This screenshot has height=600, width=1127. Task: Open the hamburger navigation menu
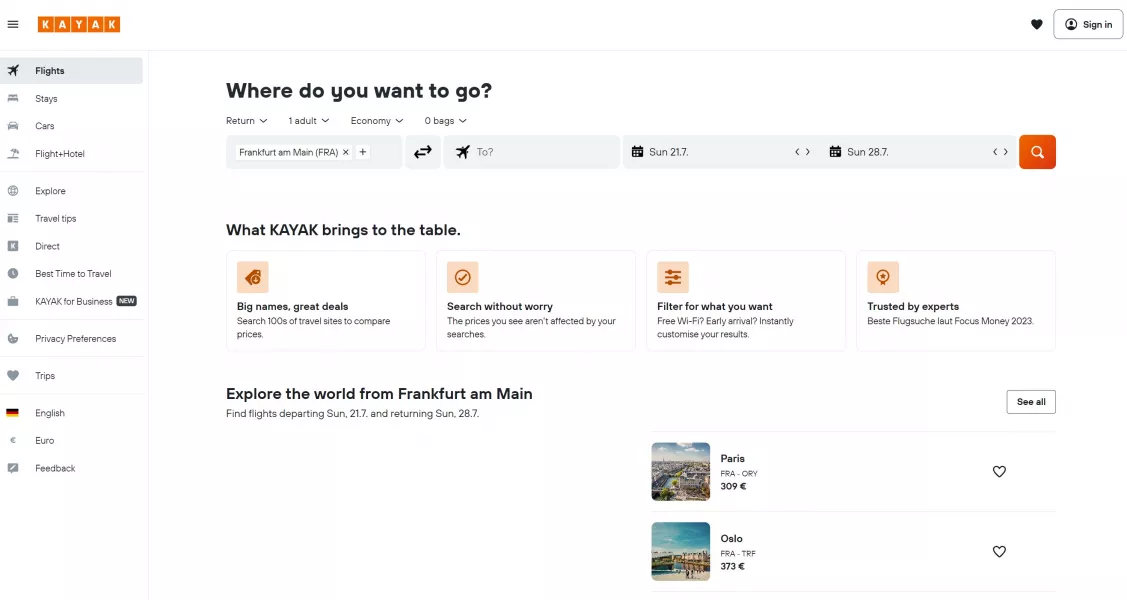[x=13, y=24]
